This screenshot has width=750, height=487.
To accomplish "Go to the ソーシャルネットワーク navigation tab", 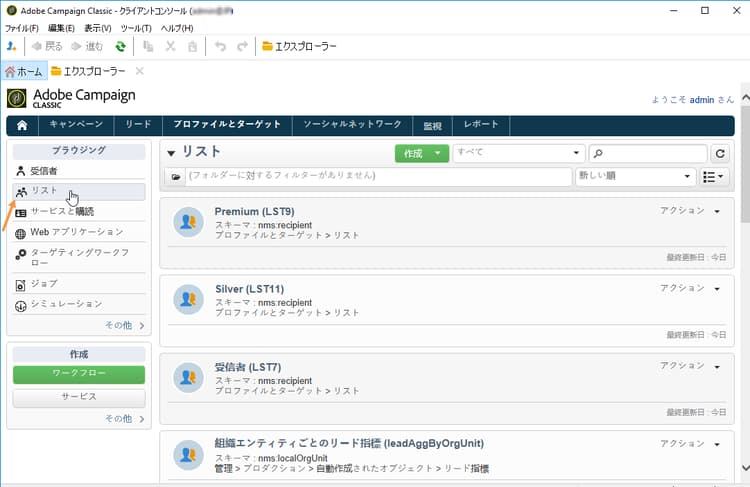I will tap(352, 124).
